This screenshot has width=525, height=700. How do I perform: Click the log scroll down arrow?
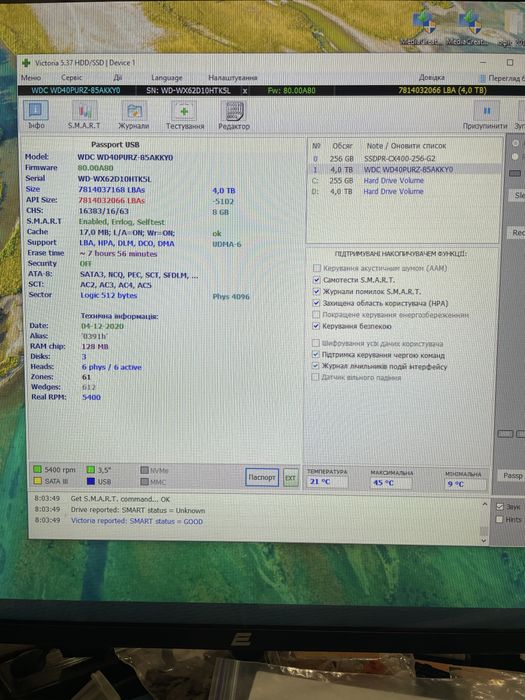click(484, 540)
